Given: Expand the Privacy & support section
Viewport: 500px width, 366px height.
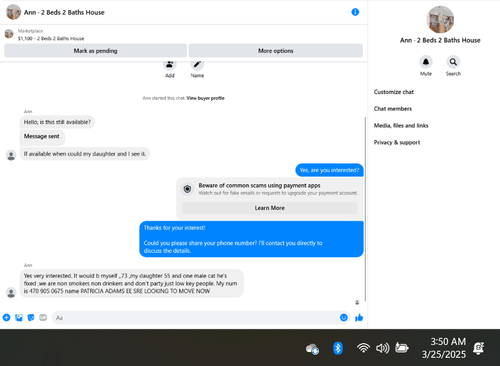Looking at the screenshot, I should (x=397, y=142).
